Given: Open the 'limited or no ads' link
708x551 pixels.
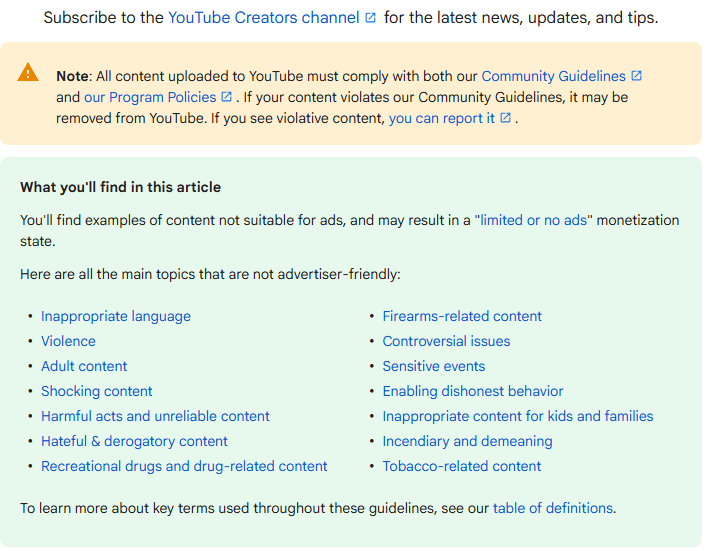Looking at the screenshot, I should click(x=533, y=220).
